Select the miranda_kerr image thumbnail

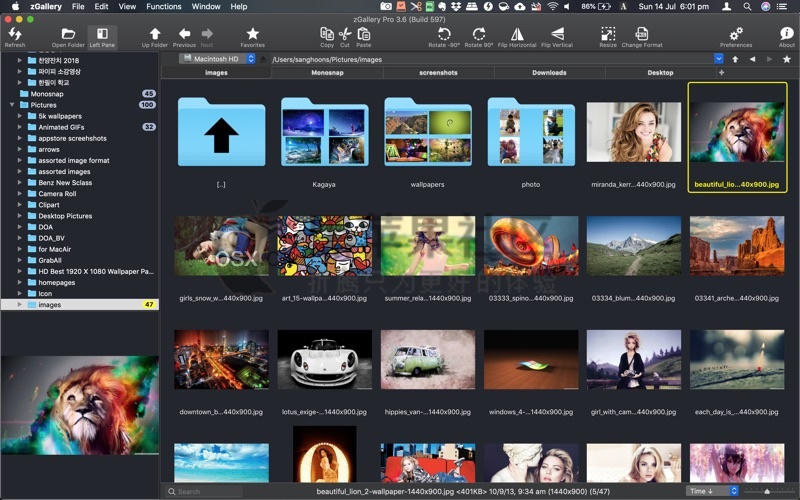point(634,132)
